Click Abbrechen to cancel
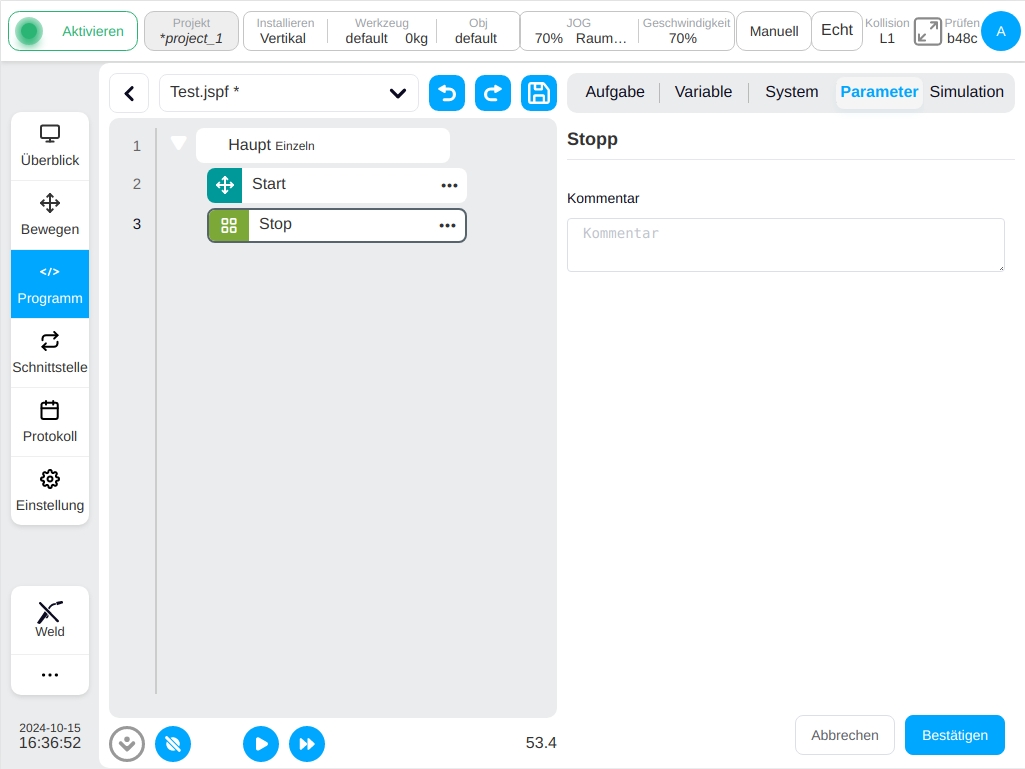 pos(845,735)
